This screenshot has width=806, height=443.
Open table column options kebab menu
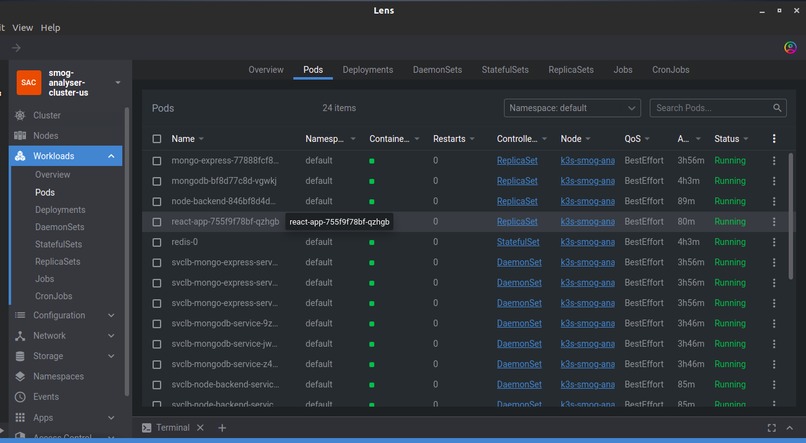click(774, 139)
